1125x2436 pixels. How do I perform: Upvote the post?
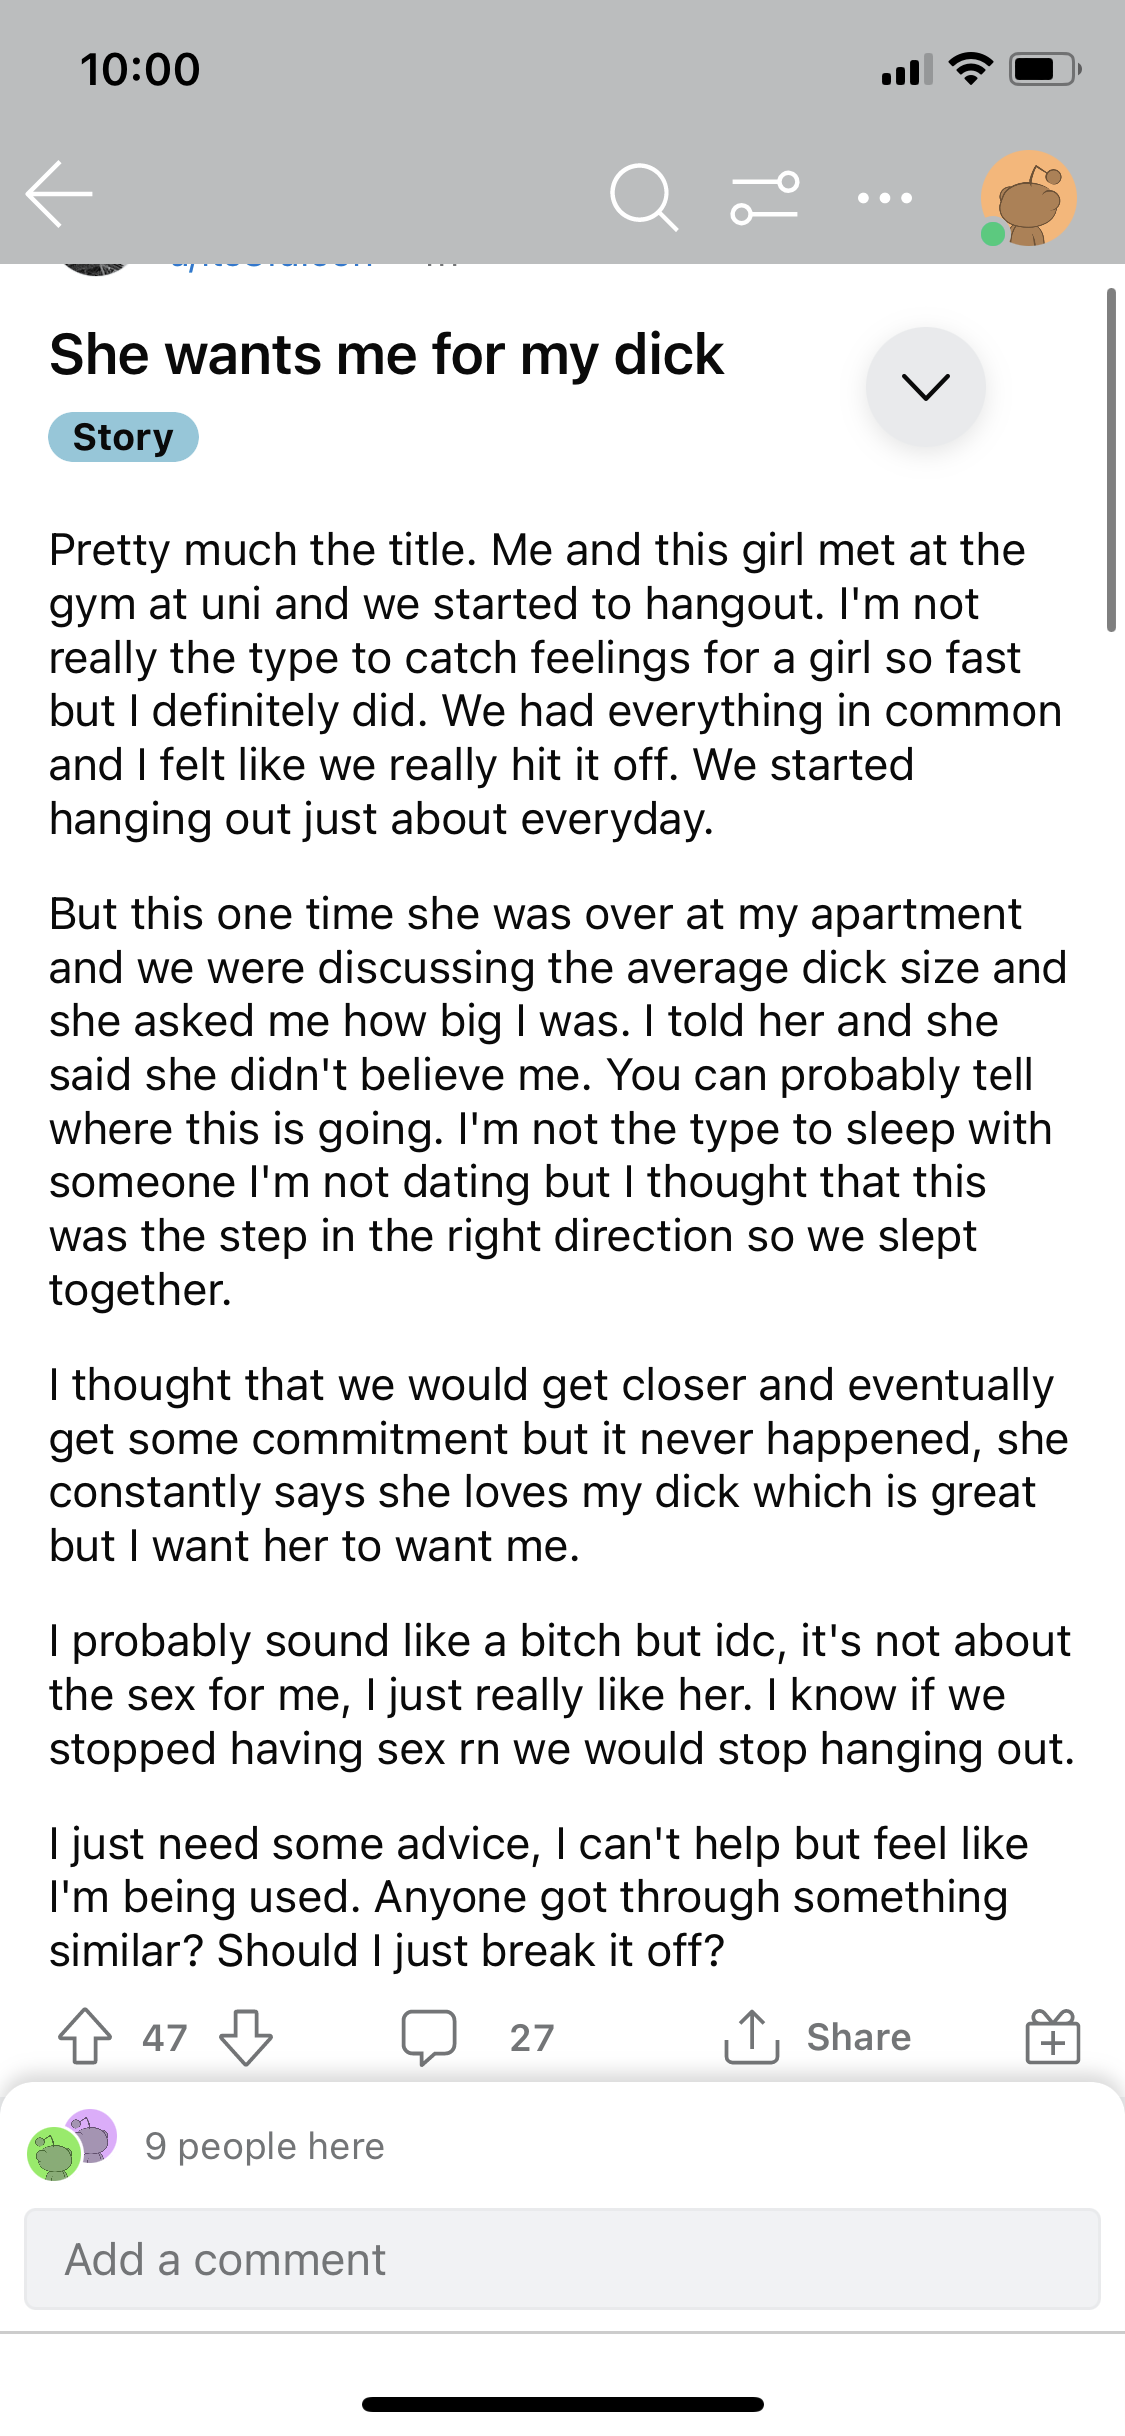[85, 2037]
